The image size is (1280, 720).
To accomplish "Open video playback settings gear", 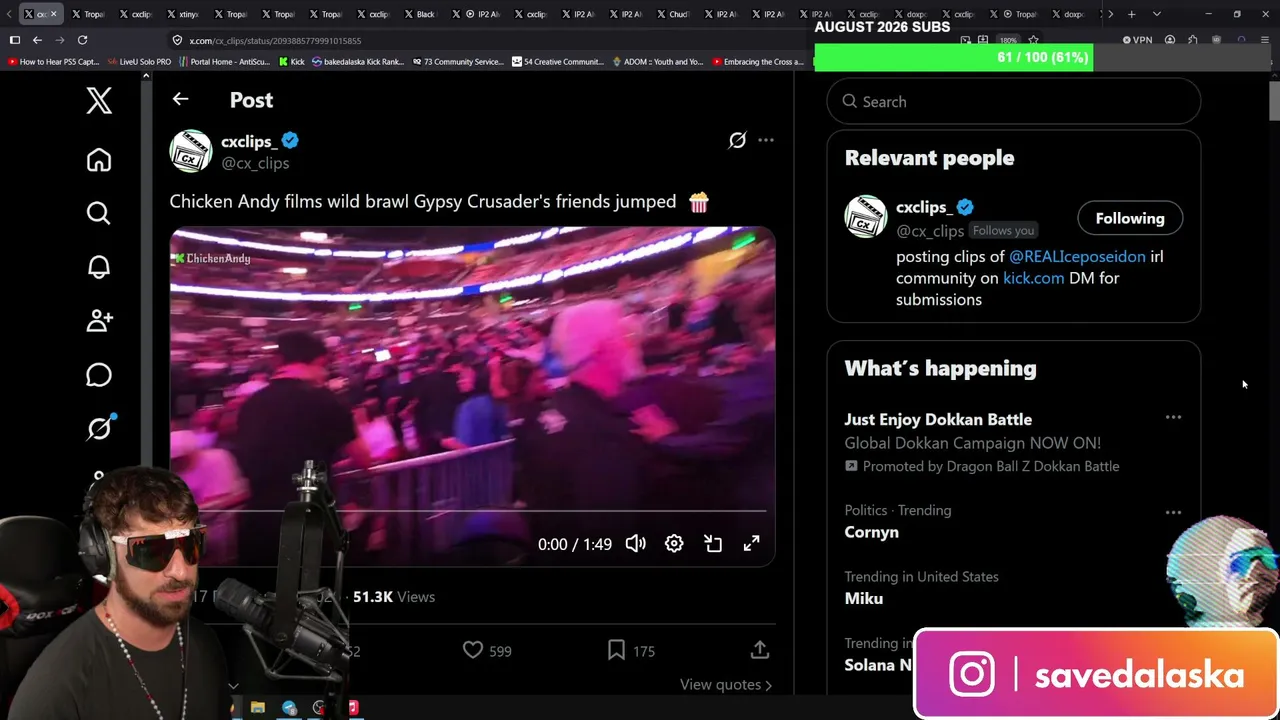I will coord(674,543).
